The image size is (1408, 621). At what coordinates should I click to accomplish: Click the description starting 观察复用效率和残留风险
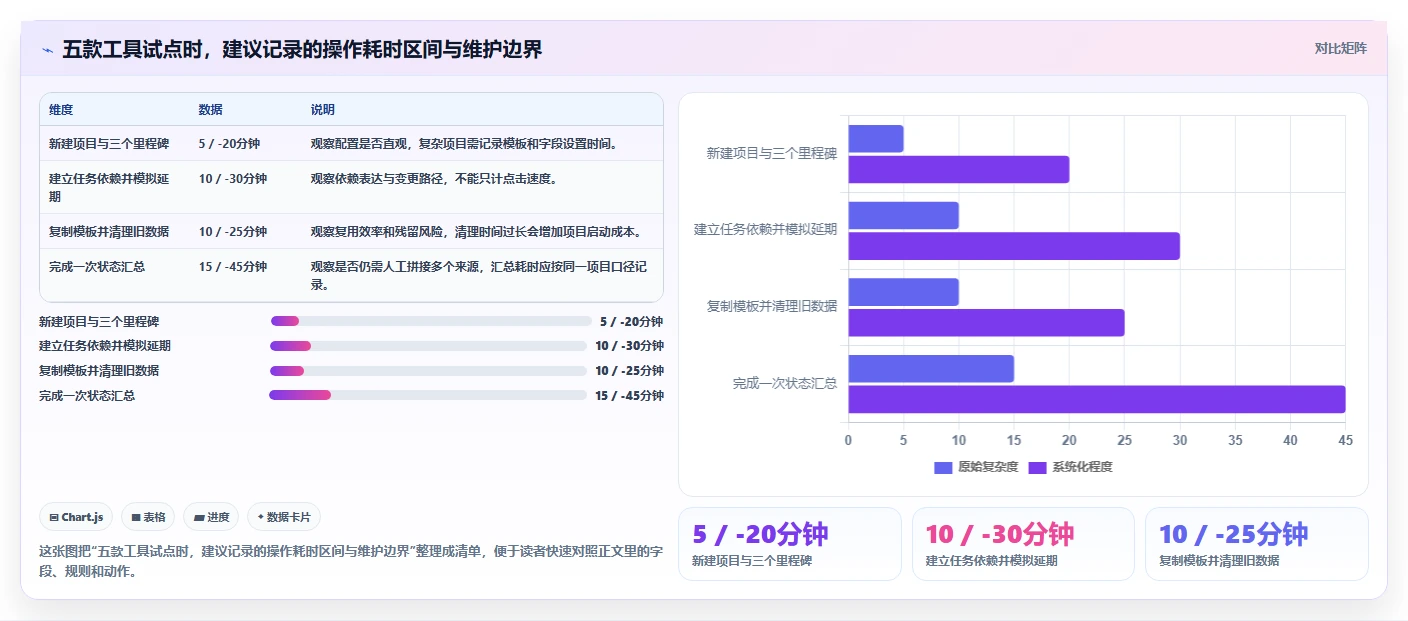[x=477, y=232]
